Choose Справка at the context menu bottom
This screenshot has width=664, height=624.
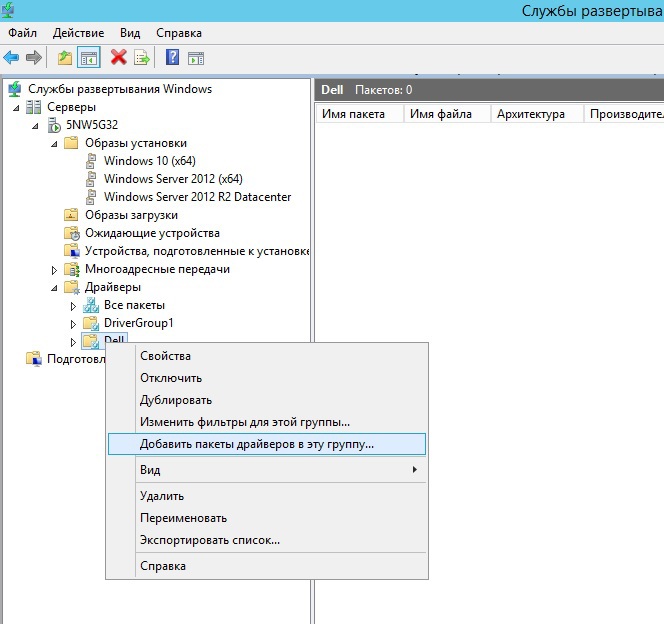pos(267,566)
